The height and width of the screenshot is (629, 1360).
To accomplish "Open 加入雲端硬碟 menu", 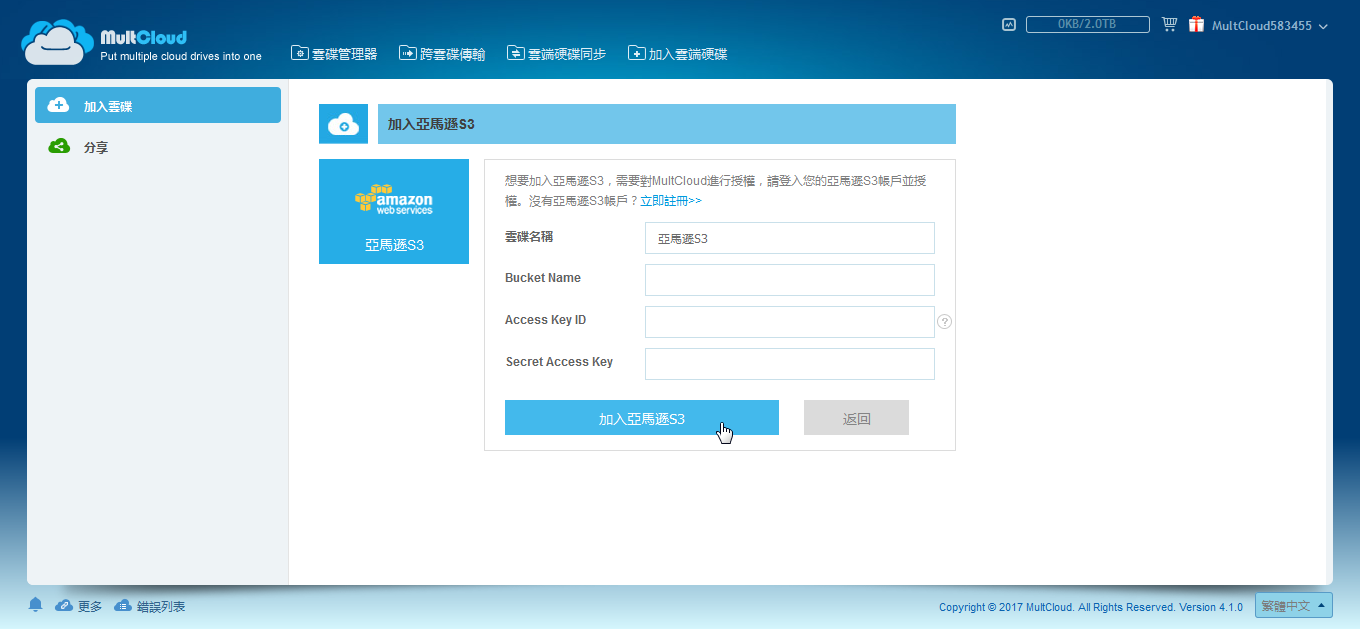I will click(x=678, y=54).
